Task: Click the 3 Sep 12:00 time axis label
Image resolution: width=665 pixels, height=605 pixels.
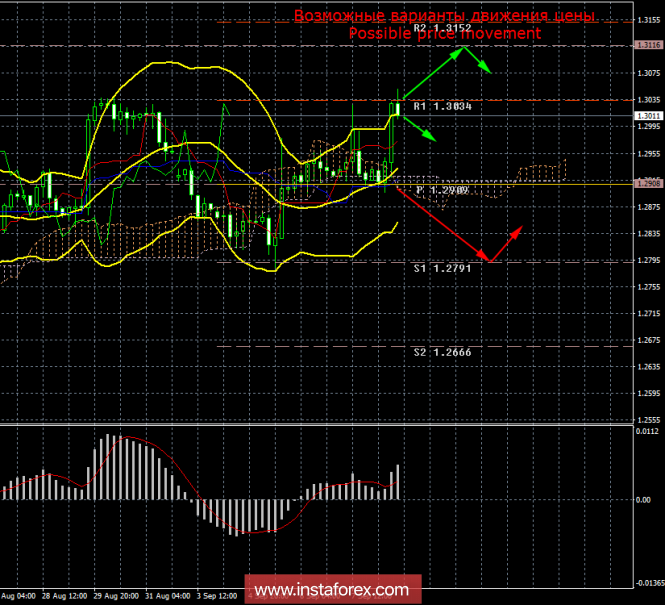Action: coord(217,596)
